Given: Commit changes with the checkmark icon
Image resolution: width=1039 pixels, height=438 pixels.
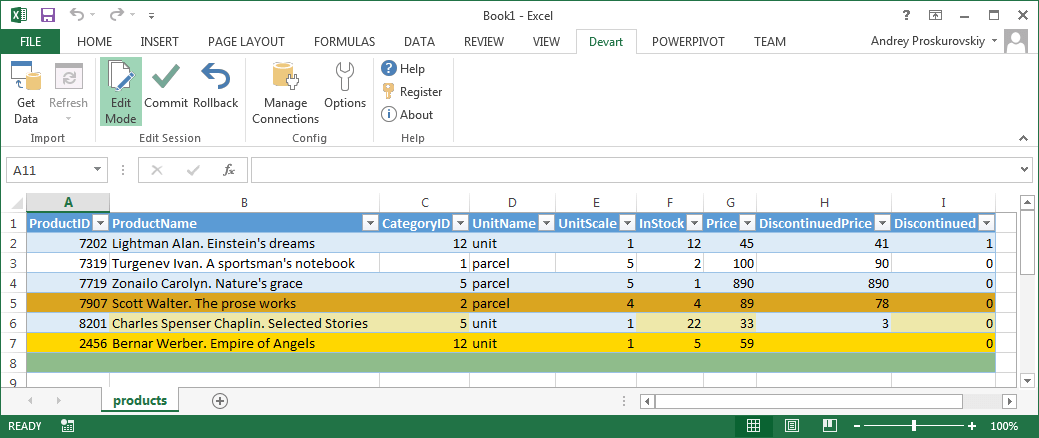Looking at the screenshot, I should pyautogui.click(x=166, y=77).
